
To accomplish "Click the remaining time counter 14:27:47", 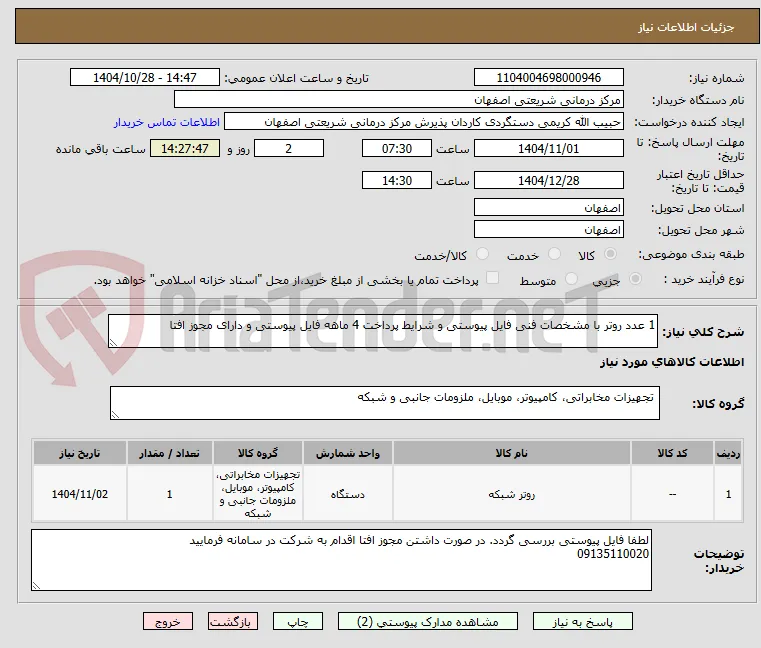I will pyautogui.click(x=184, y=149).
